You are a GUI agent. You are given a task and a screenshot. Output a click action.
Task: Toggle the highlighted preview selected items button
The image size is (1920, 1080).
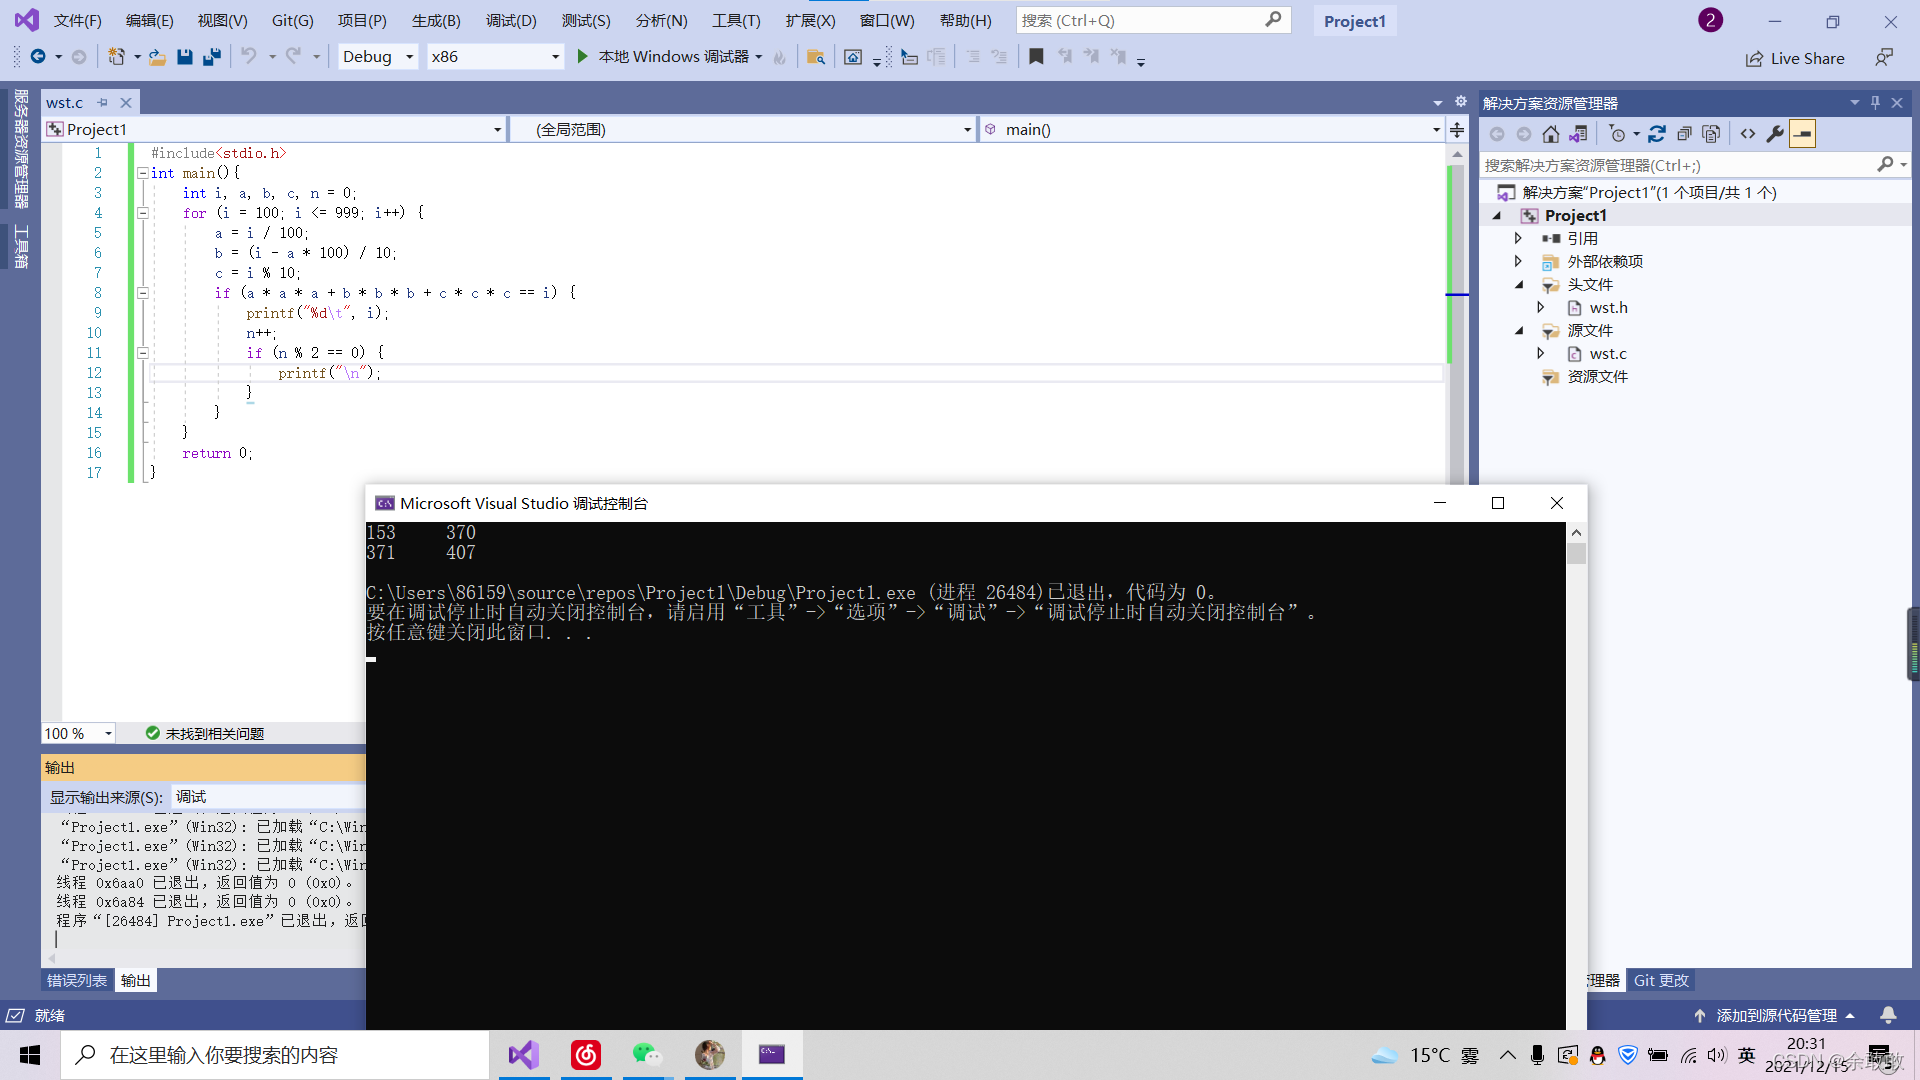[1802, 134]
